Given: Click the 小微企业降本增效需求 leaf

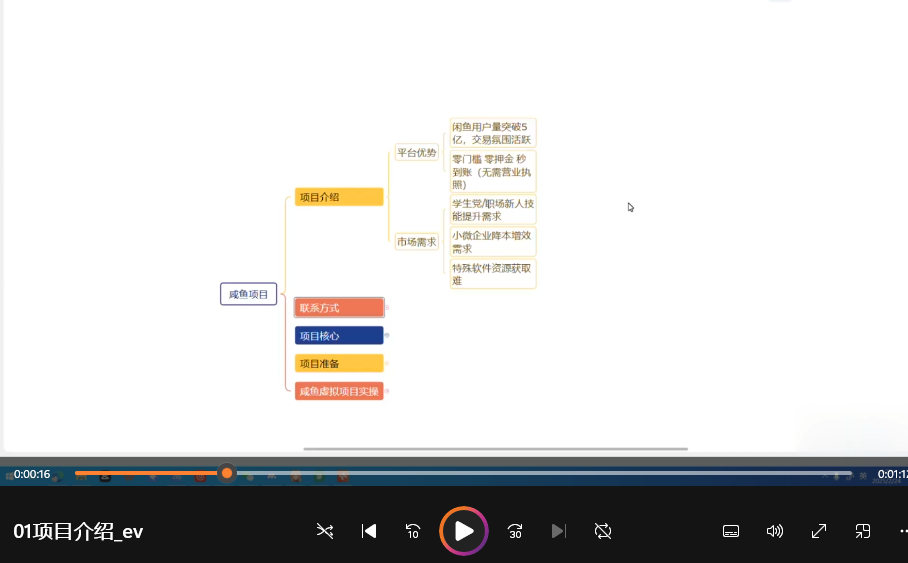Looking at the screenshot, I should pyautogui.click(x=493, y=242).
